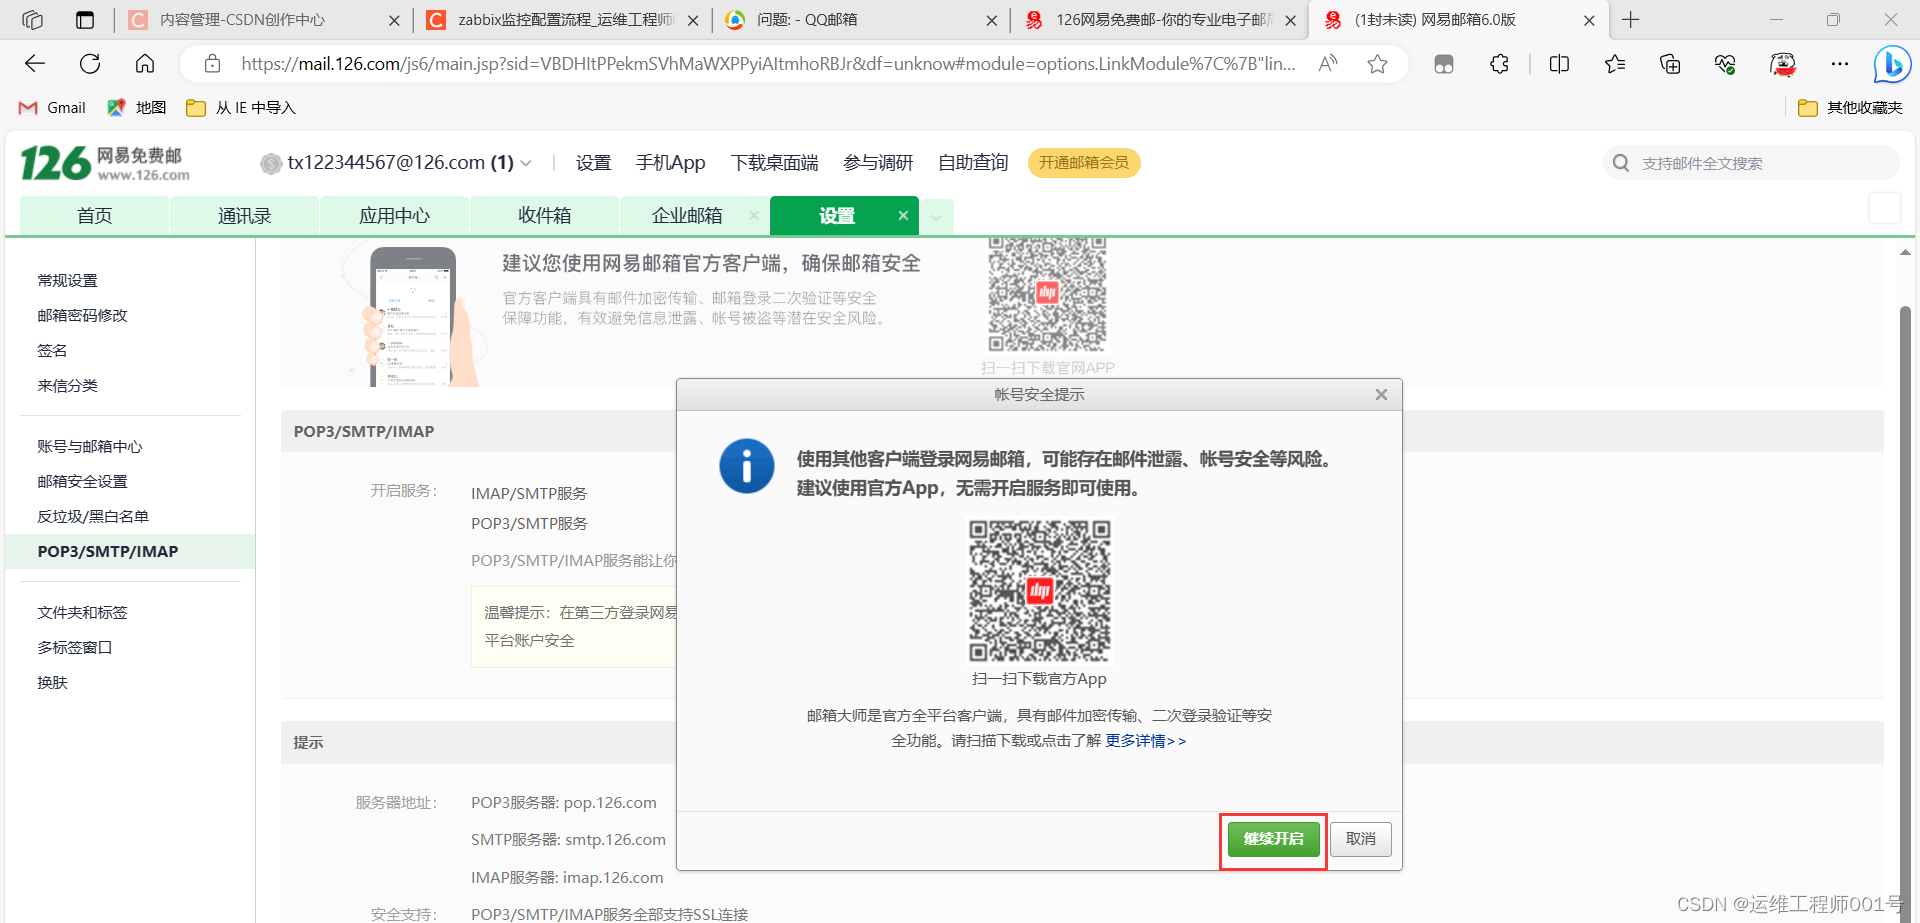Select 文件夹和标签 in sidebar
The width and height of the screenshot is (1920, 923).
click(x=83, y=613)
